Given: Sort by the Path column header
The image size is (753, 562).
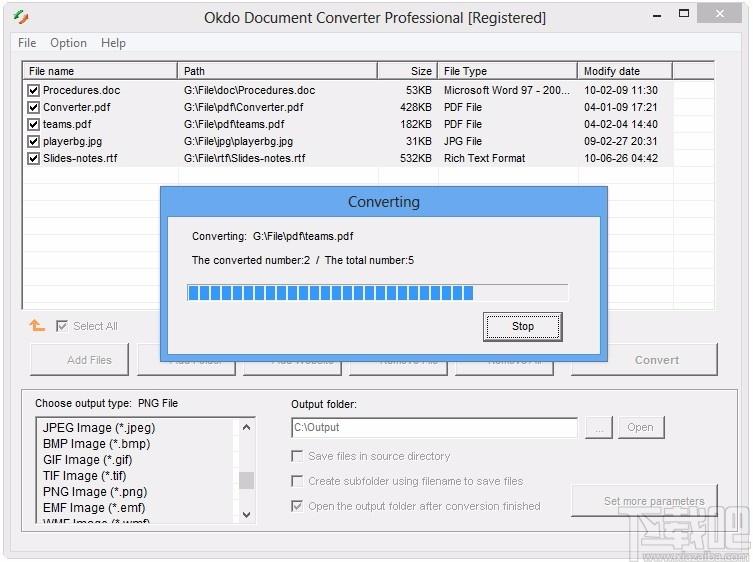Looking at the screenshot, I should tap(278, 71).
